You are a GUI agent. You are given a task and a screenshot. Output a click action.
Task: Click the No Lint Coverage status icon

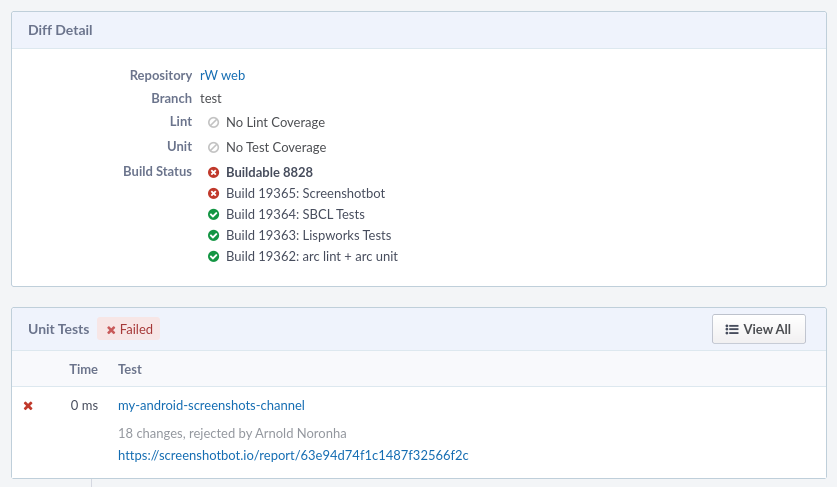coord(213,123)
